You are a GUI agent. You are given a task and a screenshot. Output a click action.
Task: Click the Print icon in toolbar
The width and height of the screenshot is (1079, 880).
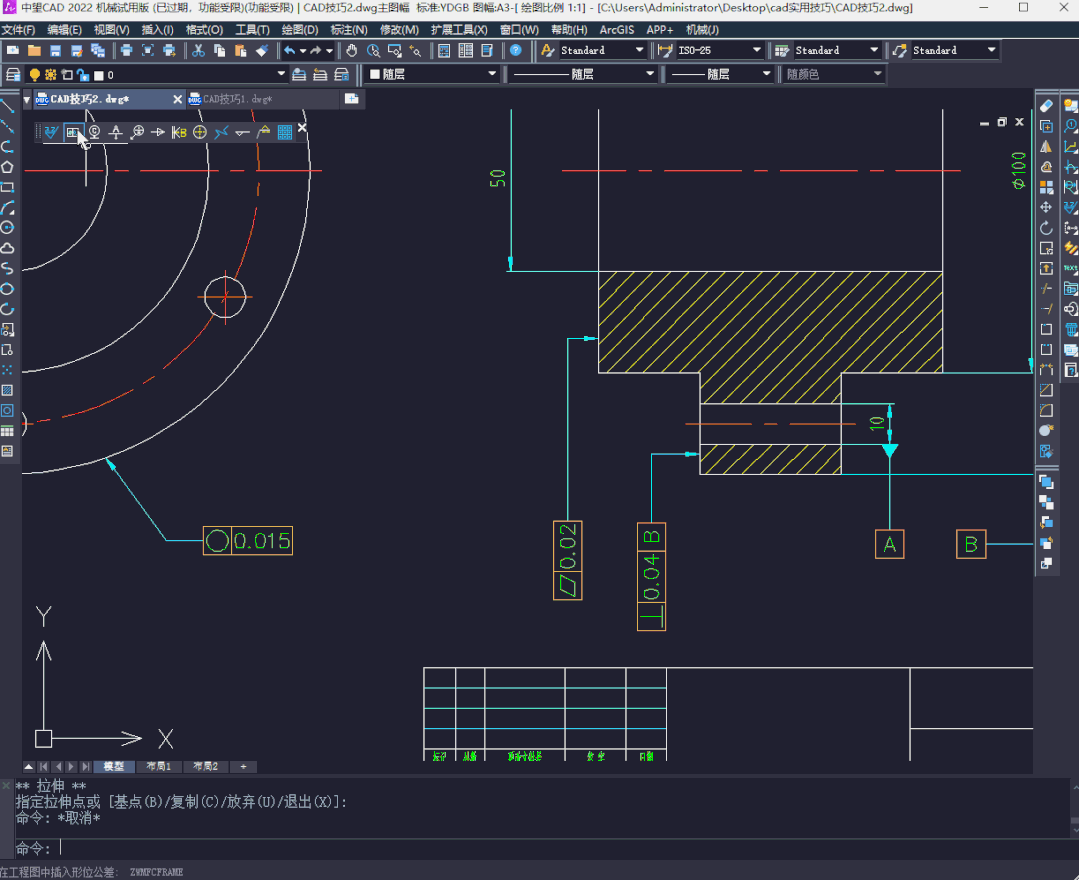click(127, 50)
